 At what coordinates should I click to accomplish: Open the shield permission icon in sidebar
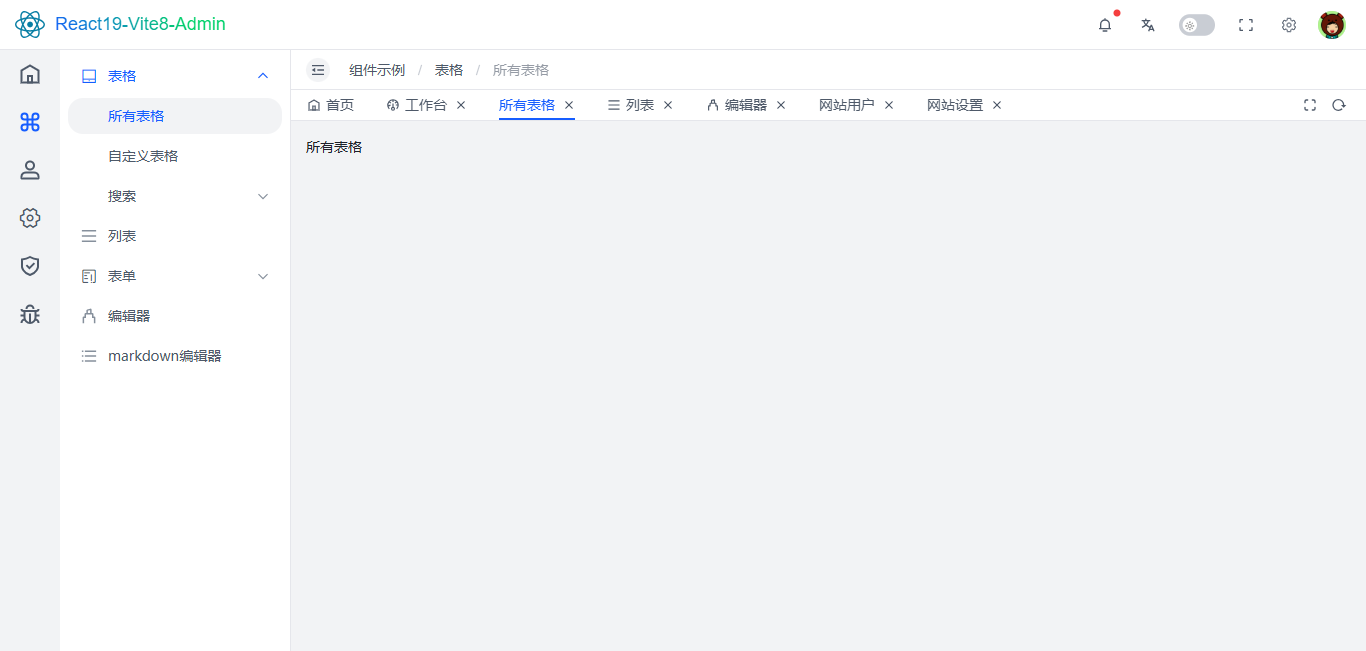point(30,266)
